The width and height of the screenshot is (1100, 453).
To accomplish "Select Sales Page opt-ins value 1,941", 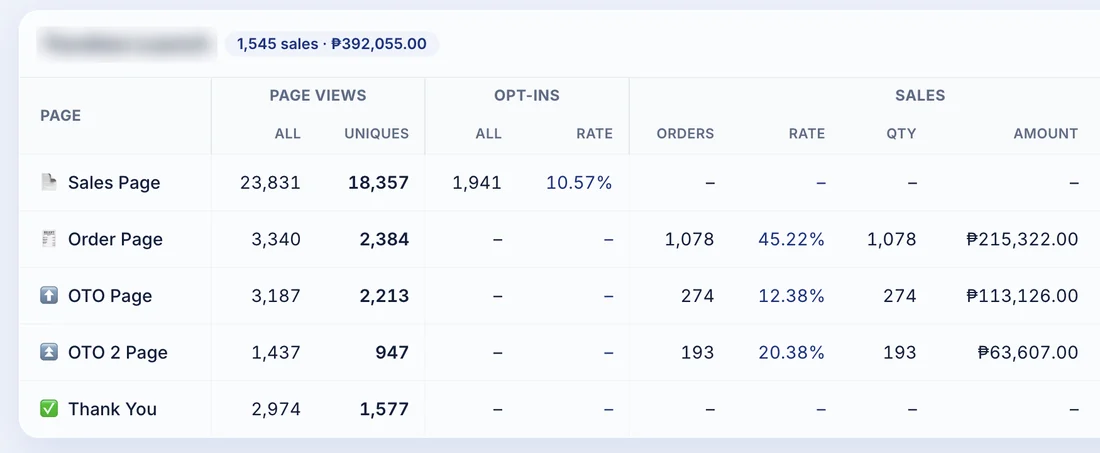I will pyautogui.click(x=477, y=183).
